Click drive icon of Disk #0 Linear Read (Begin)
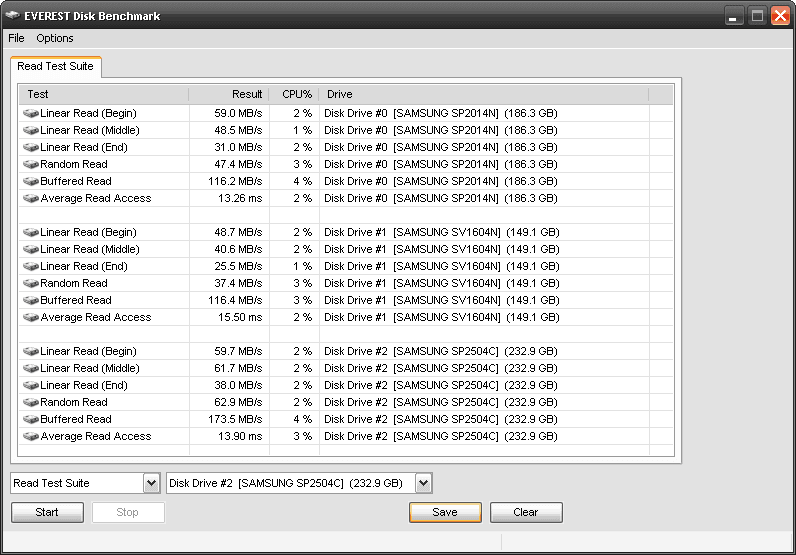 31,113
